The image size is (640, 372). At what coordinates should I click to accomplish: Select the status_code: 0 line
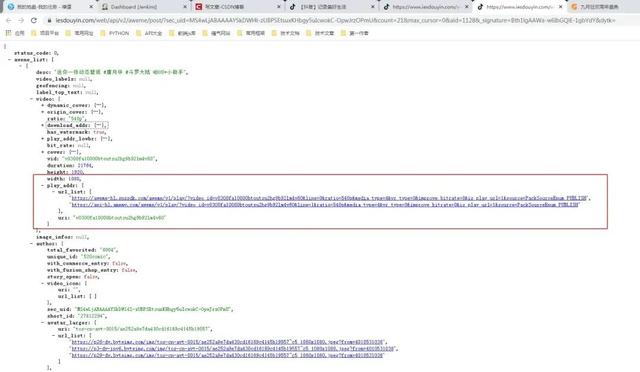(x=36, y=53)
